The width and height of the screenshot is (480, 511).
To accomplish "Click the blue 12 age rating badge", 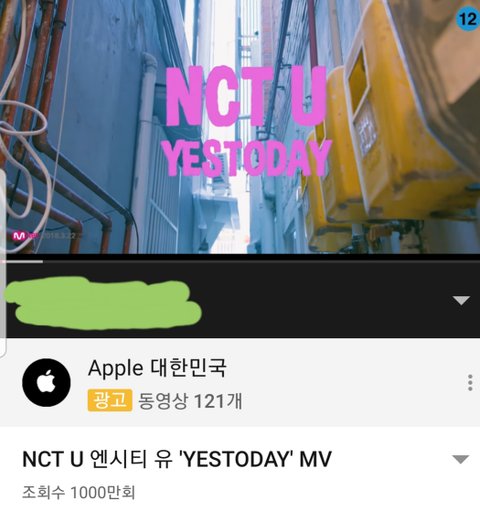I will (468, 19).
